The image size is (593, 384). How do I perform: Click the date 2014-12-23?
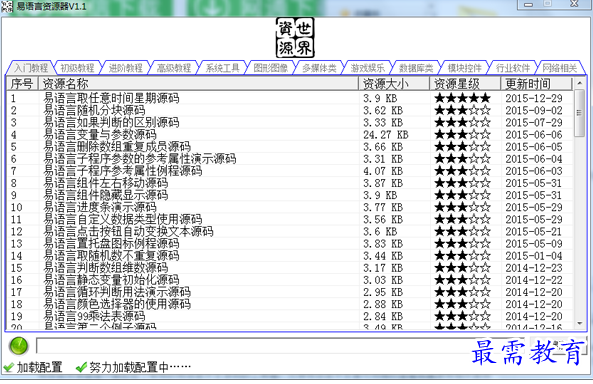coord(534,268)
